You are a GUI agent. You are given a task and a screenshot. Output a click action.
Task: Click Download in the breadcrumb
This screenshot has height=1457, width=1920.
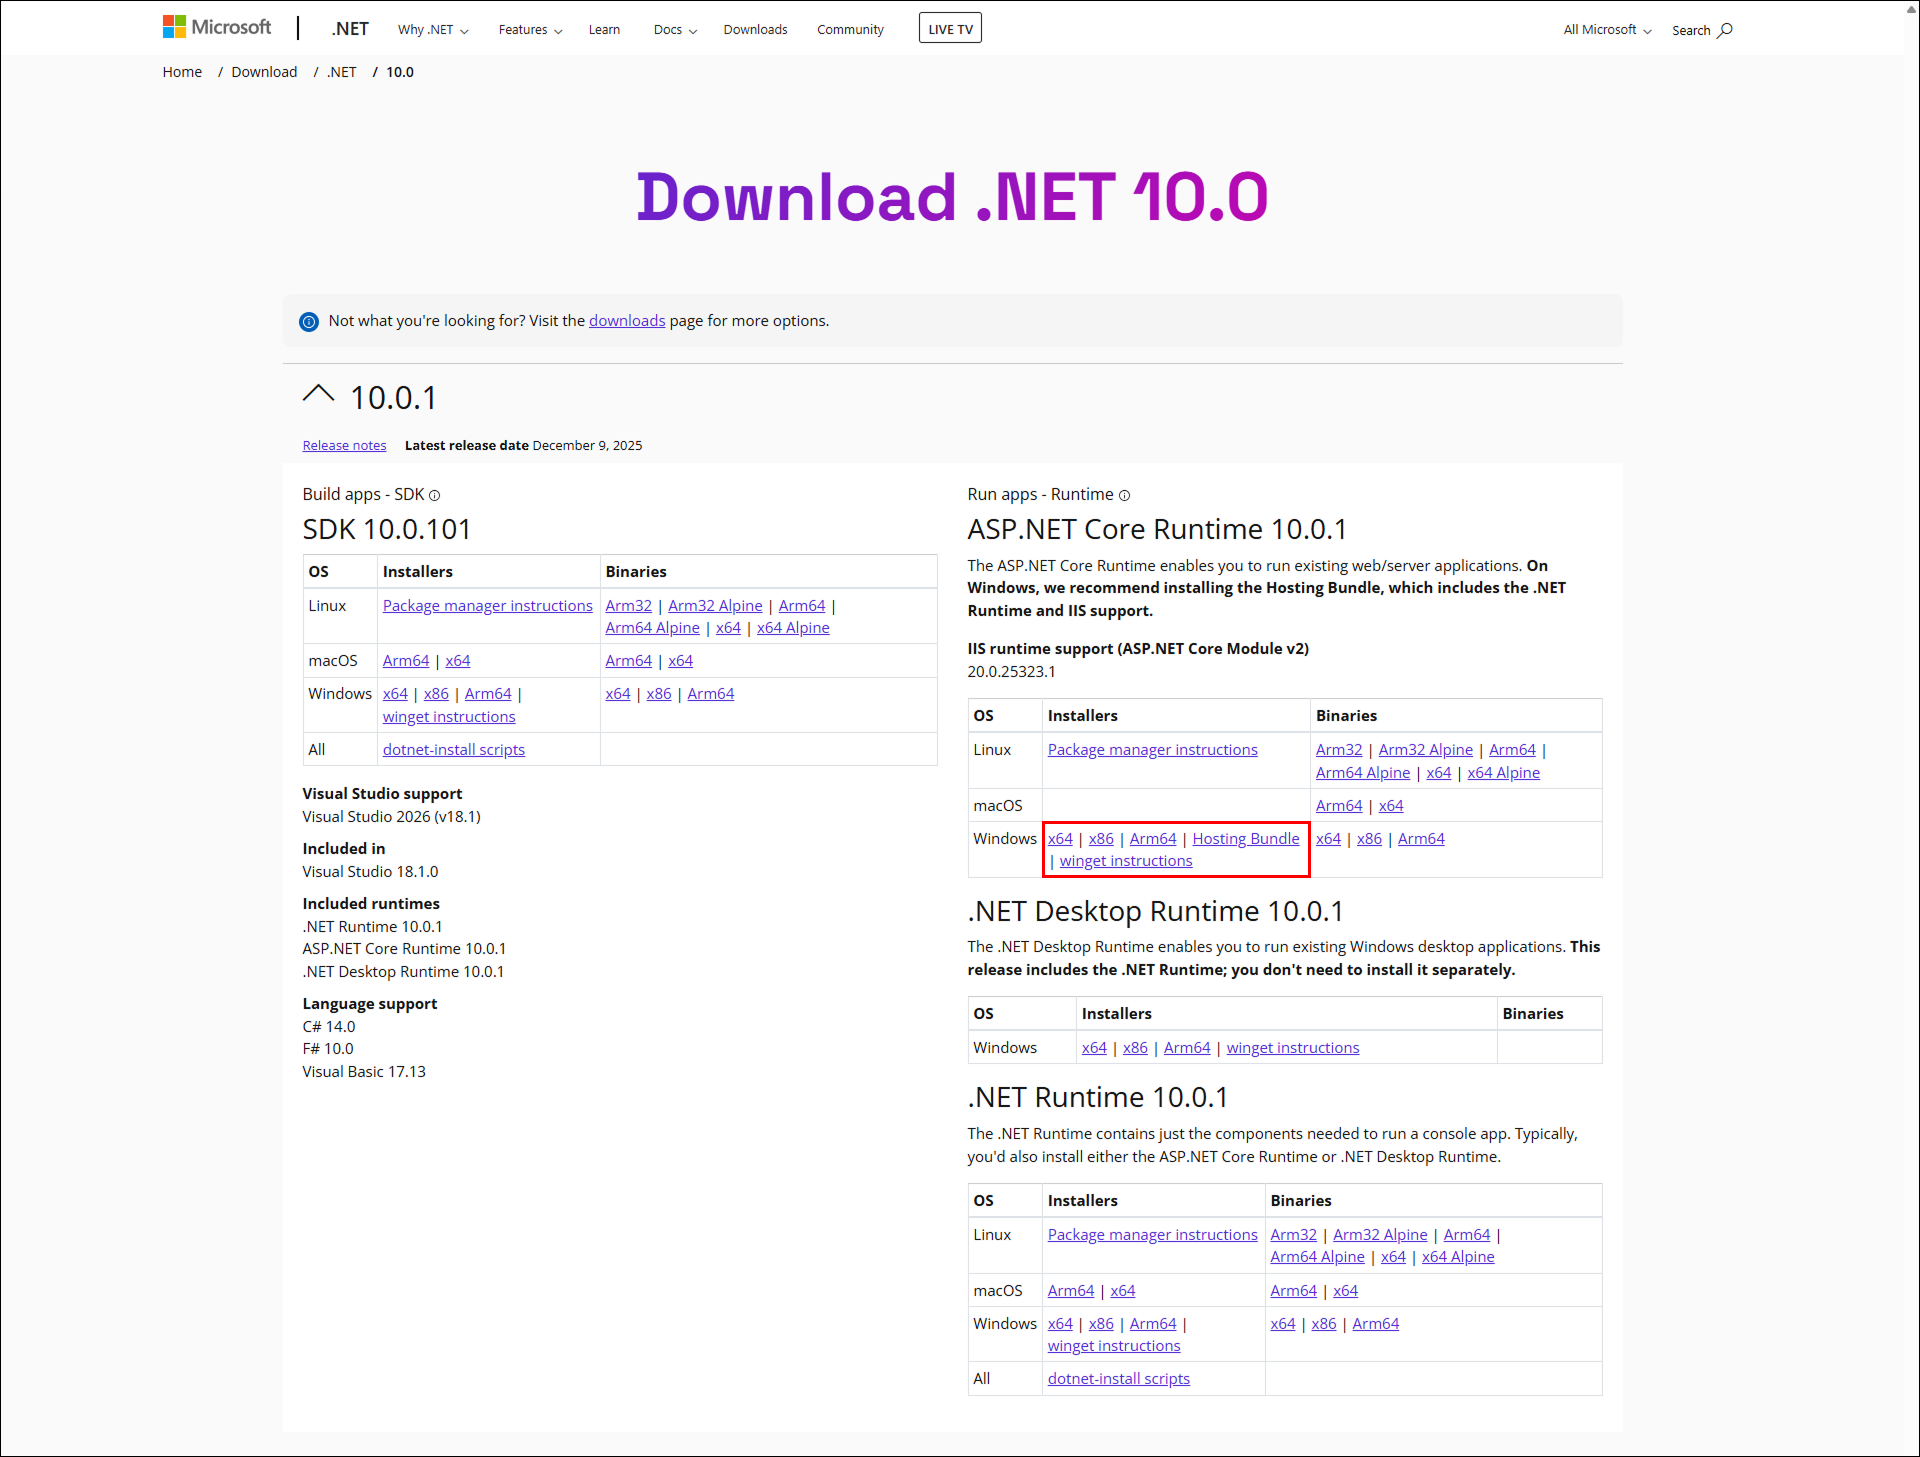click(264, 72)
